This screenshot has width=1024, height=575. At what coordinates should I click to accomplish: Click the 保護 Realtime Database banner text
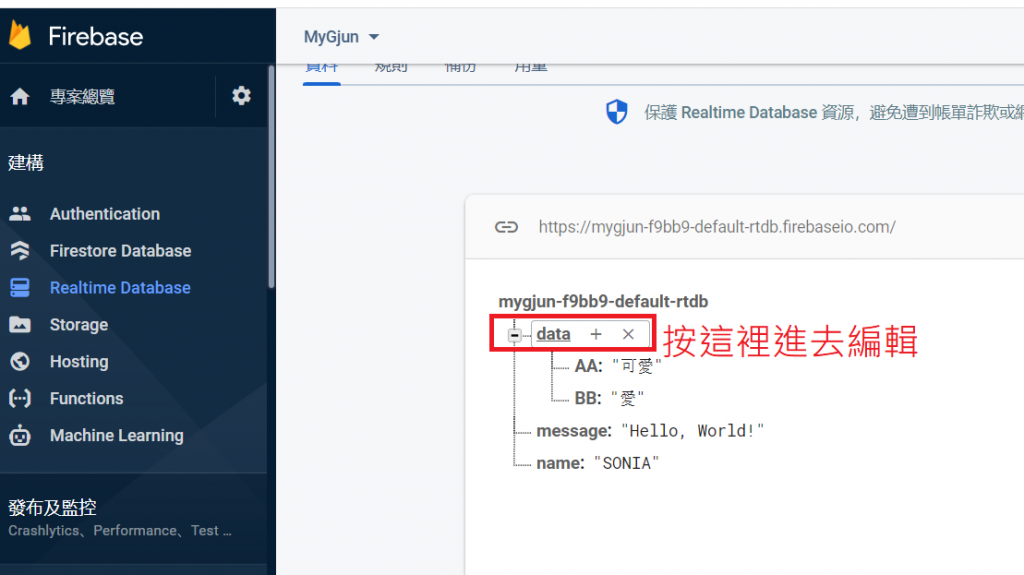pos(833,112)
